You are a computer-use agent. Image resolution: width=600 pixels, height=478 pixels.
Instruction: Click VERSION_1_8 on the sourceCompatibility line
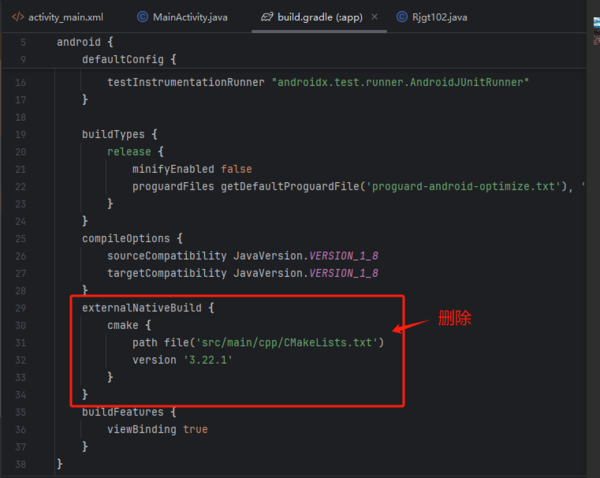pyautogui.click(x=344, y=256)
